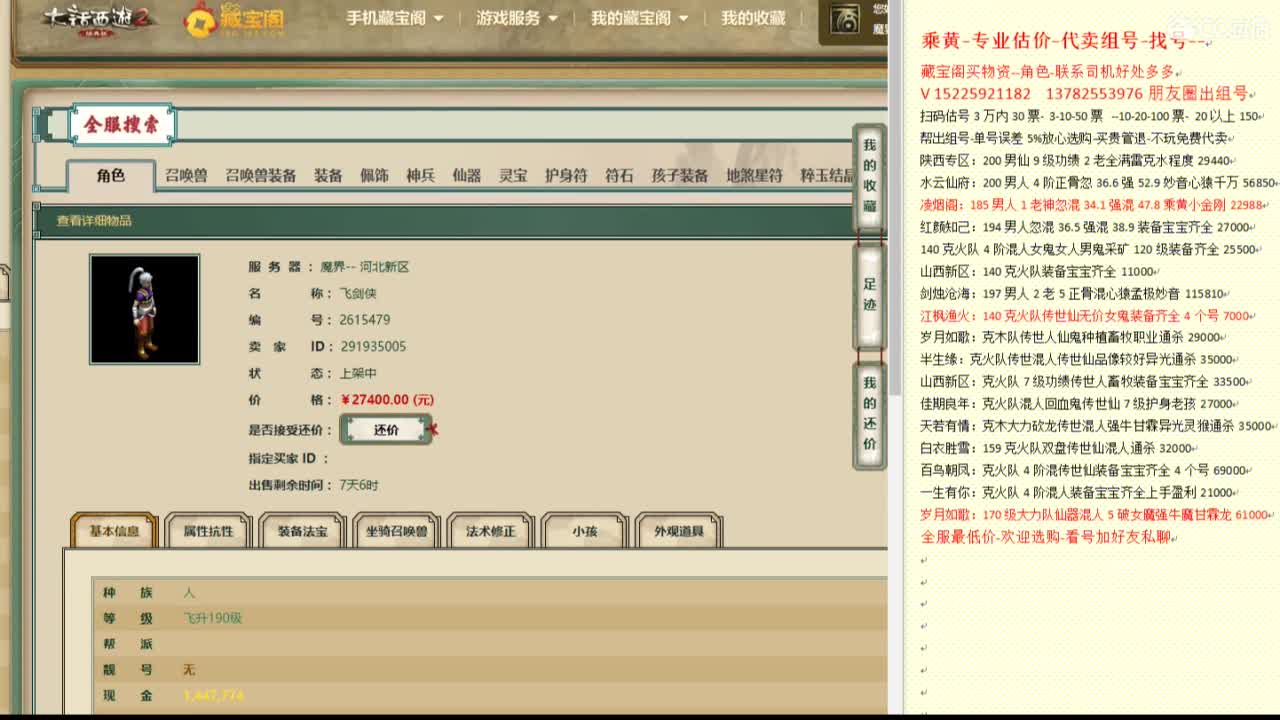
Task: Select the 召唤兽 category tab
Action: pyautogui.click(x=186, y=176)
